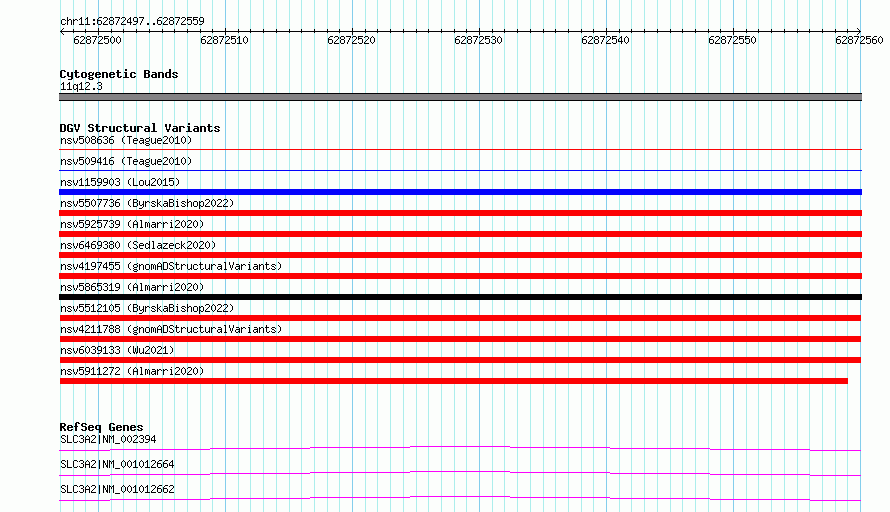Select variant label nsv6039133 (Wu2021)
890x512 pixels.
pos(117,350)
